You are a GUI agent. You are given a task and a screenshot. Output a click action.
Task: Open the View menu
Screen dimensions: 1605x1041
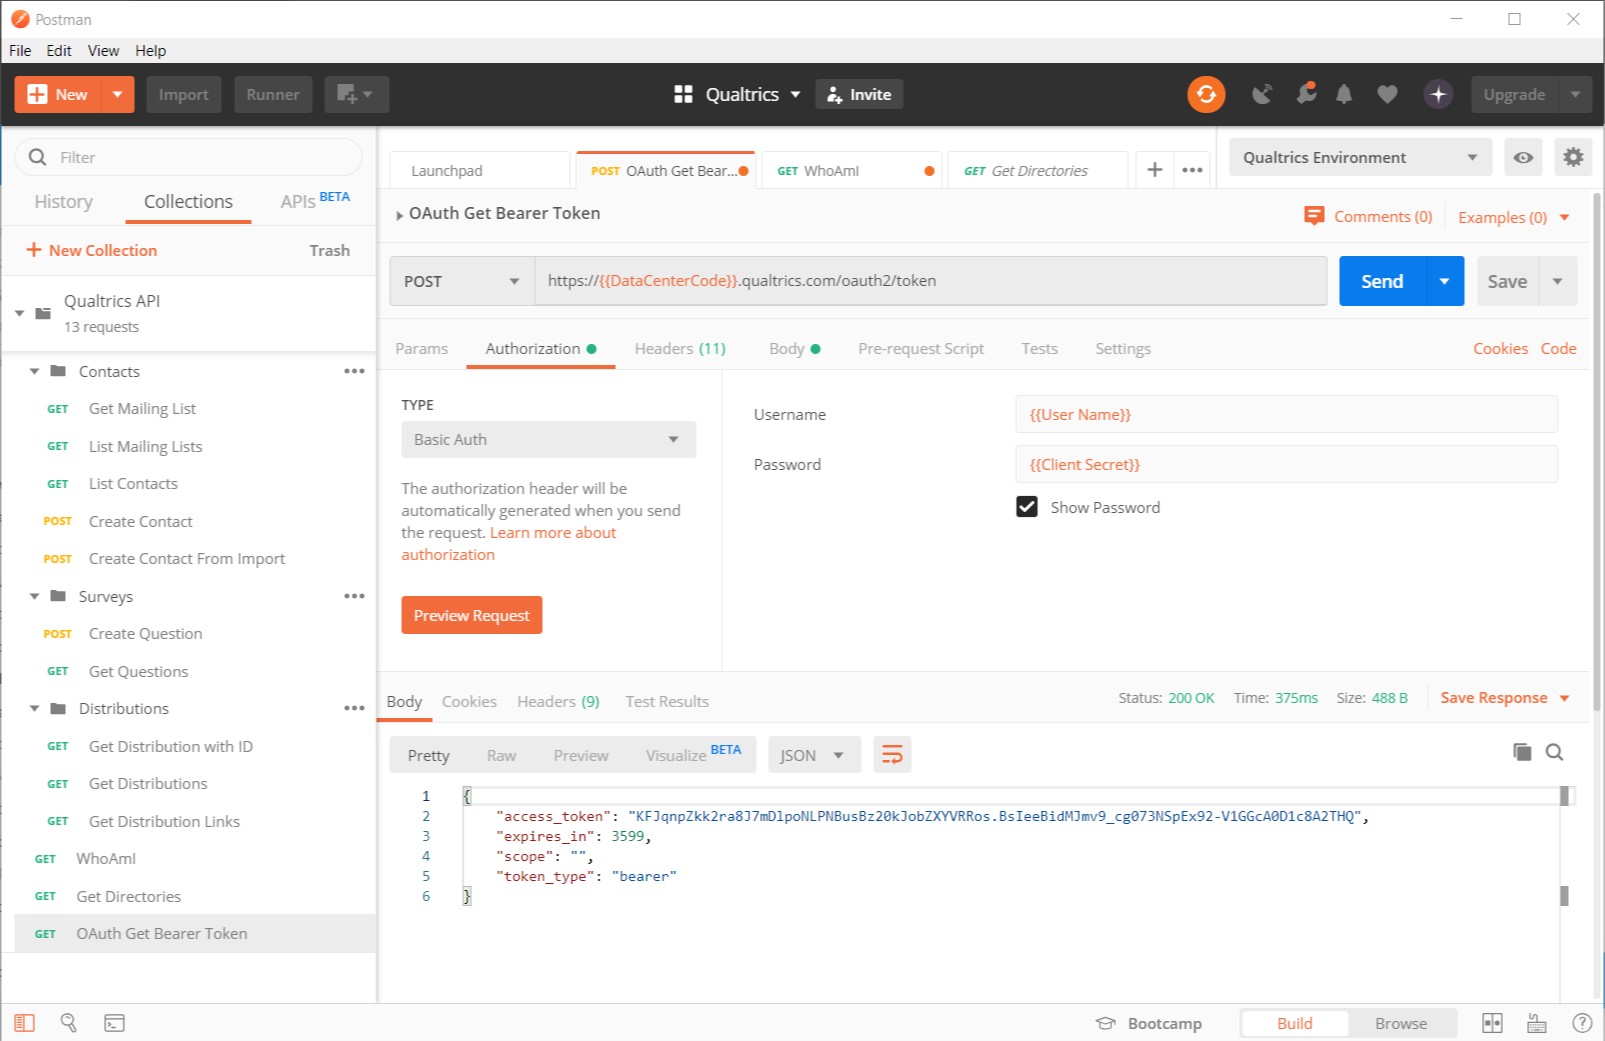point(103,50)
